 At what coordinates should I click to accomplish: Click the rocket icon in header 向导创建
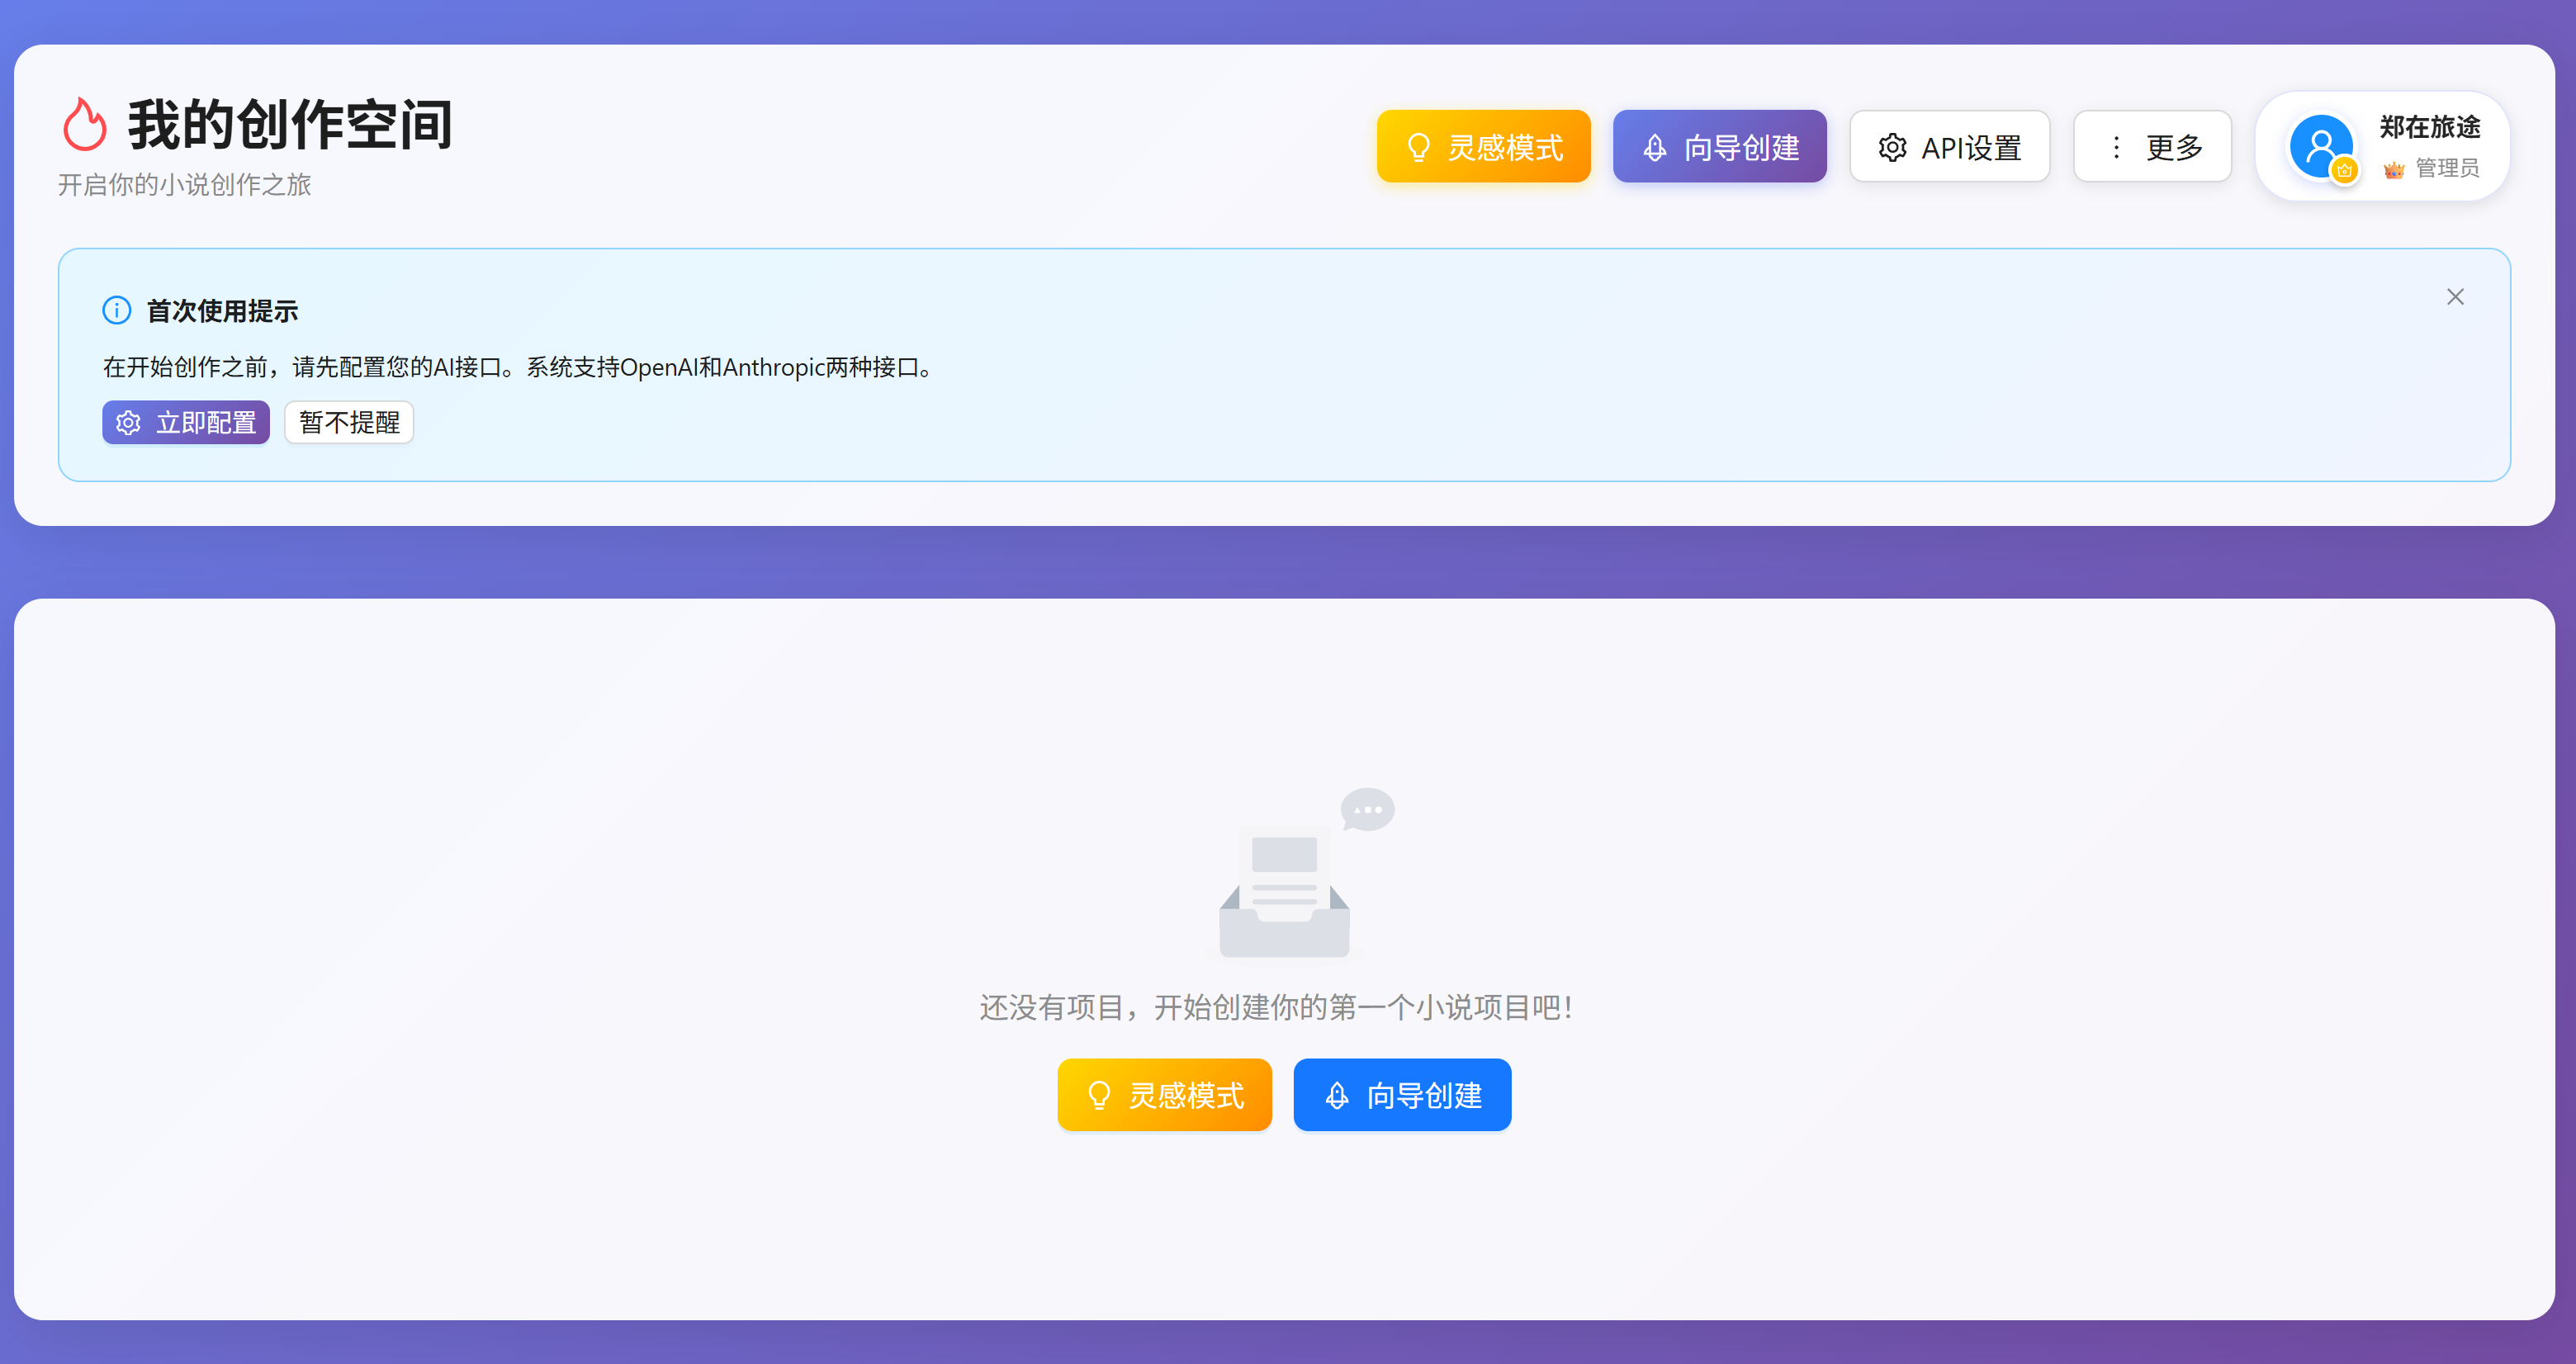(1655, 148)
